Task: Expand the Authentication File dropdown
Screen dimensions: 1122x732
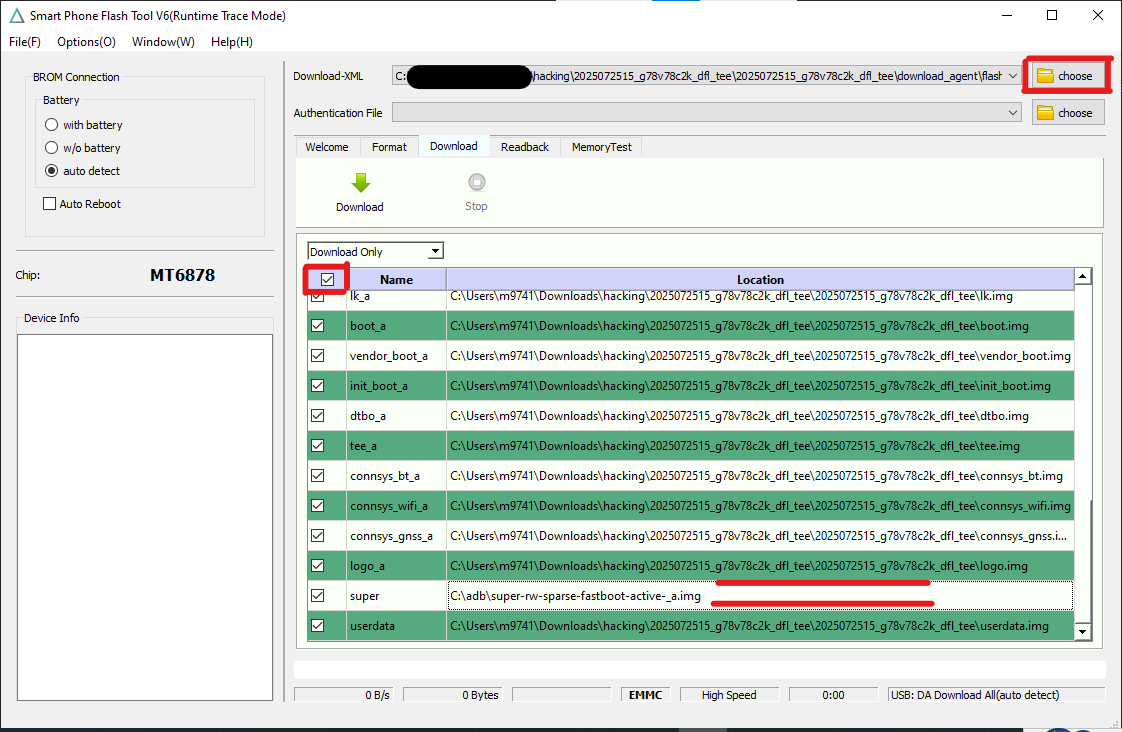Action: click(1014, 113)
